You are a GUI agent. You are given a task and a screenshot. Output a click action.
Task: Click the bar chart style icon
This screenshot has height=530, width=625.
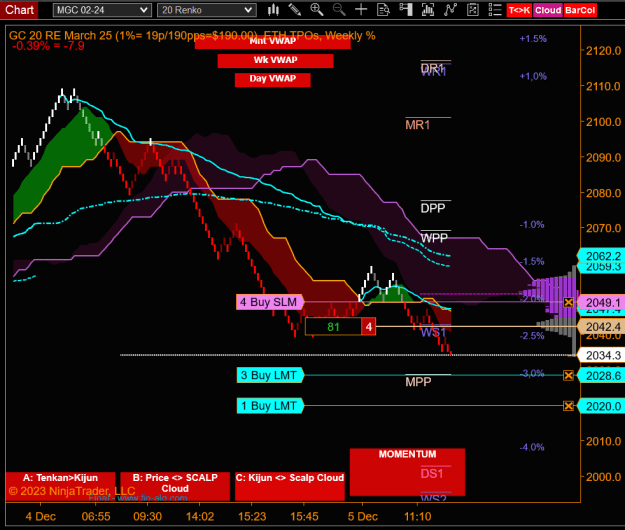pos(273,10)
